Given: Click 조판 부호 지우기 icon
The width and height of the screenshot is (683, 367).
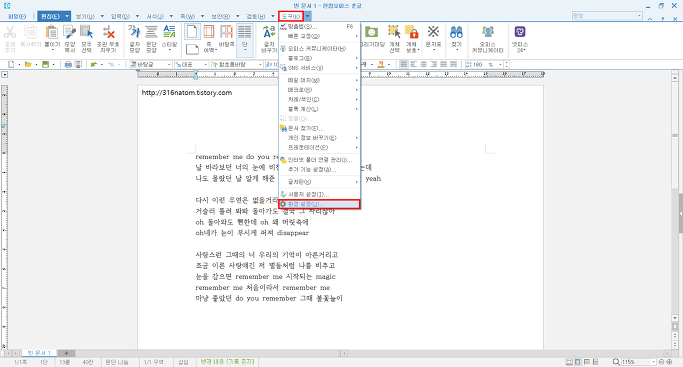Looking at the screenshot, I should coord(108,32).
